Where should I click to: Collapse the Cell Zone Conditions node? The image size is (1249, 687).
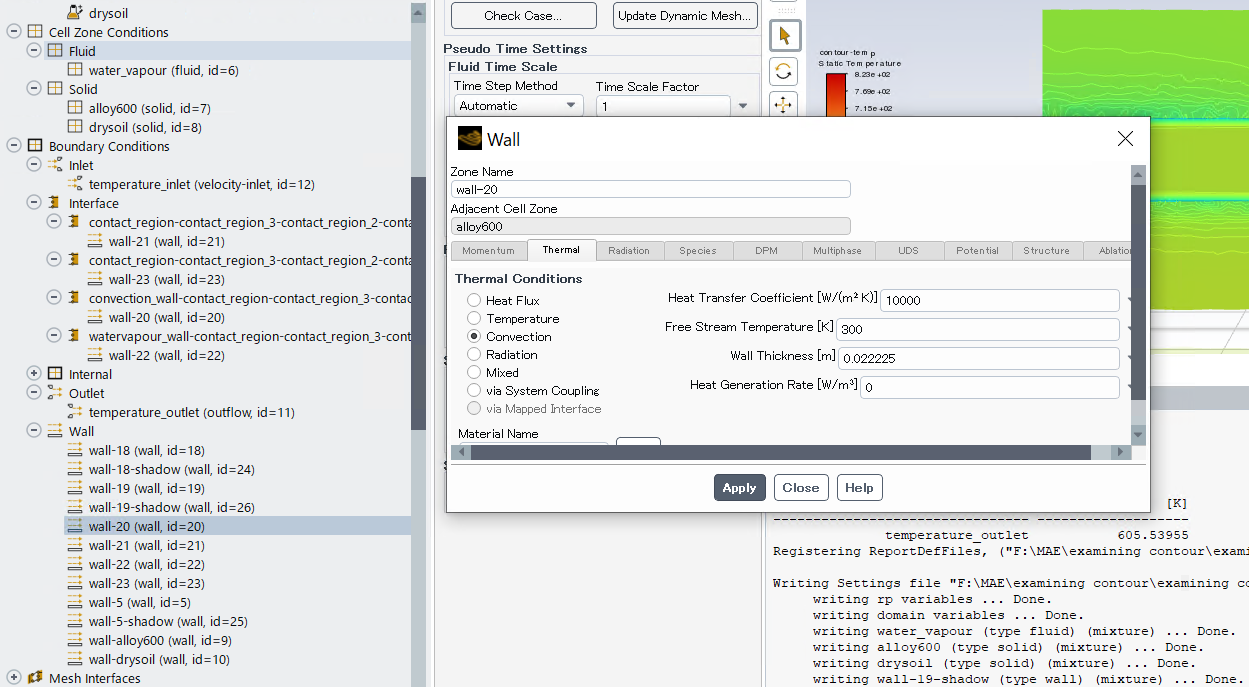(x=14, y=32)
